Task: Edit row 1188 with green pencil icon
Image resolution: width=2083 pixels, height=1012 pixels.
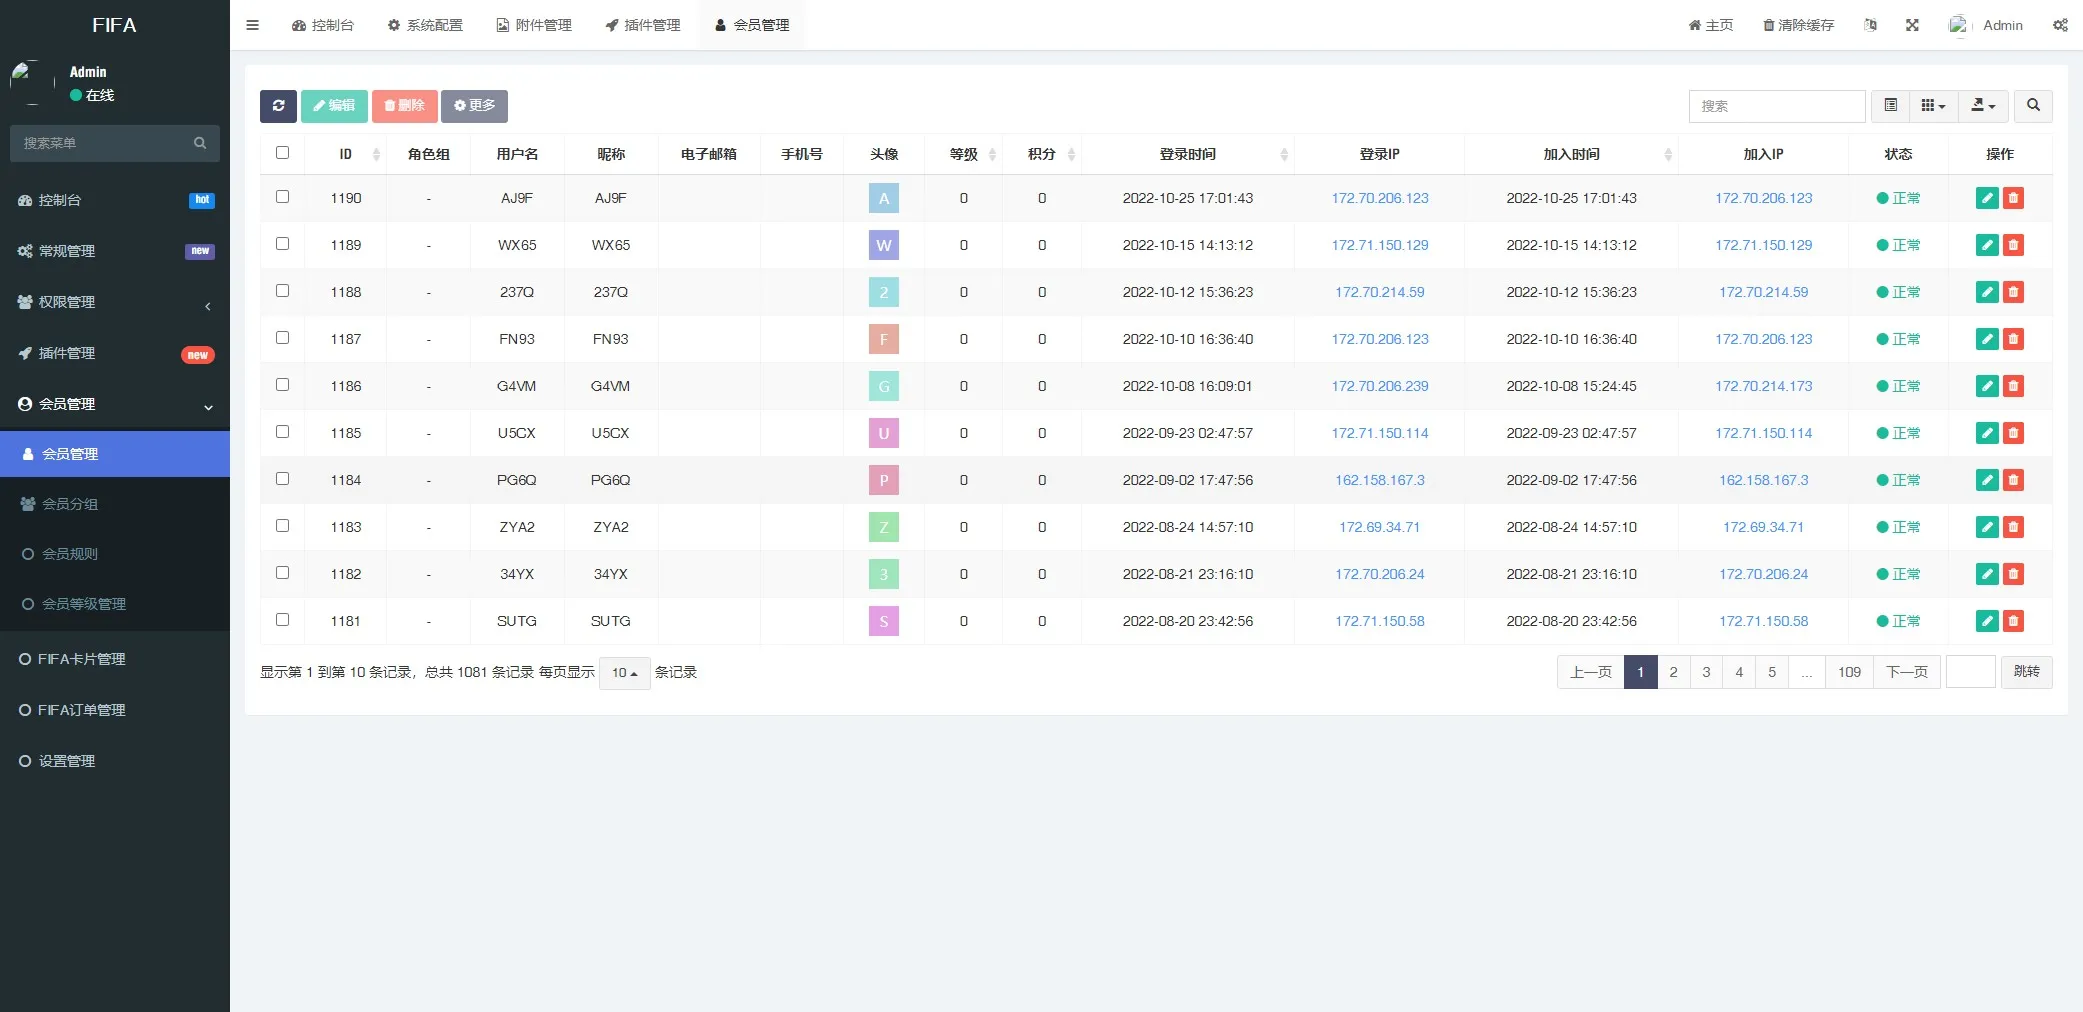Action: coord(1987,292)
